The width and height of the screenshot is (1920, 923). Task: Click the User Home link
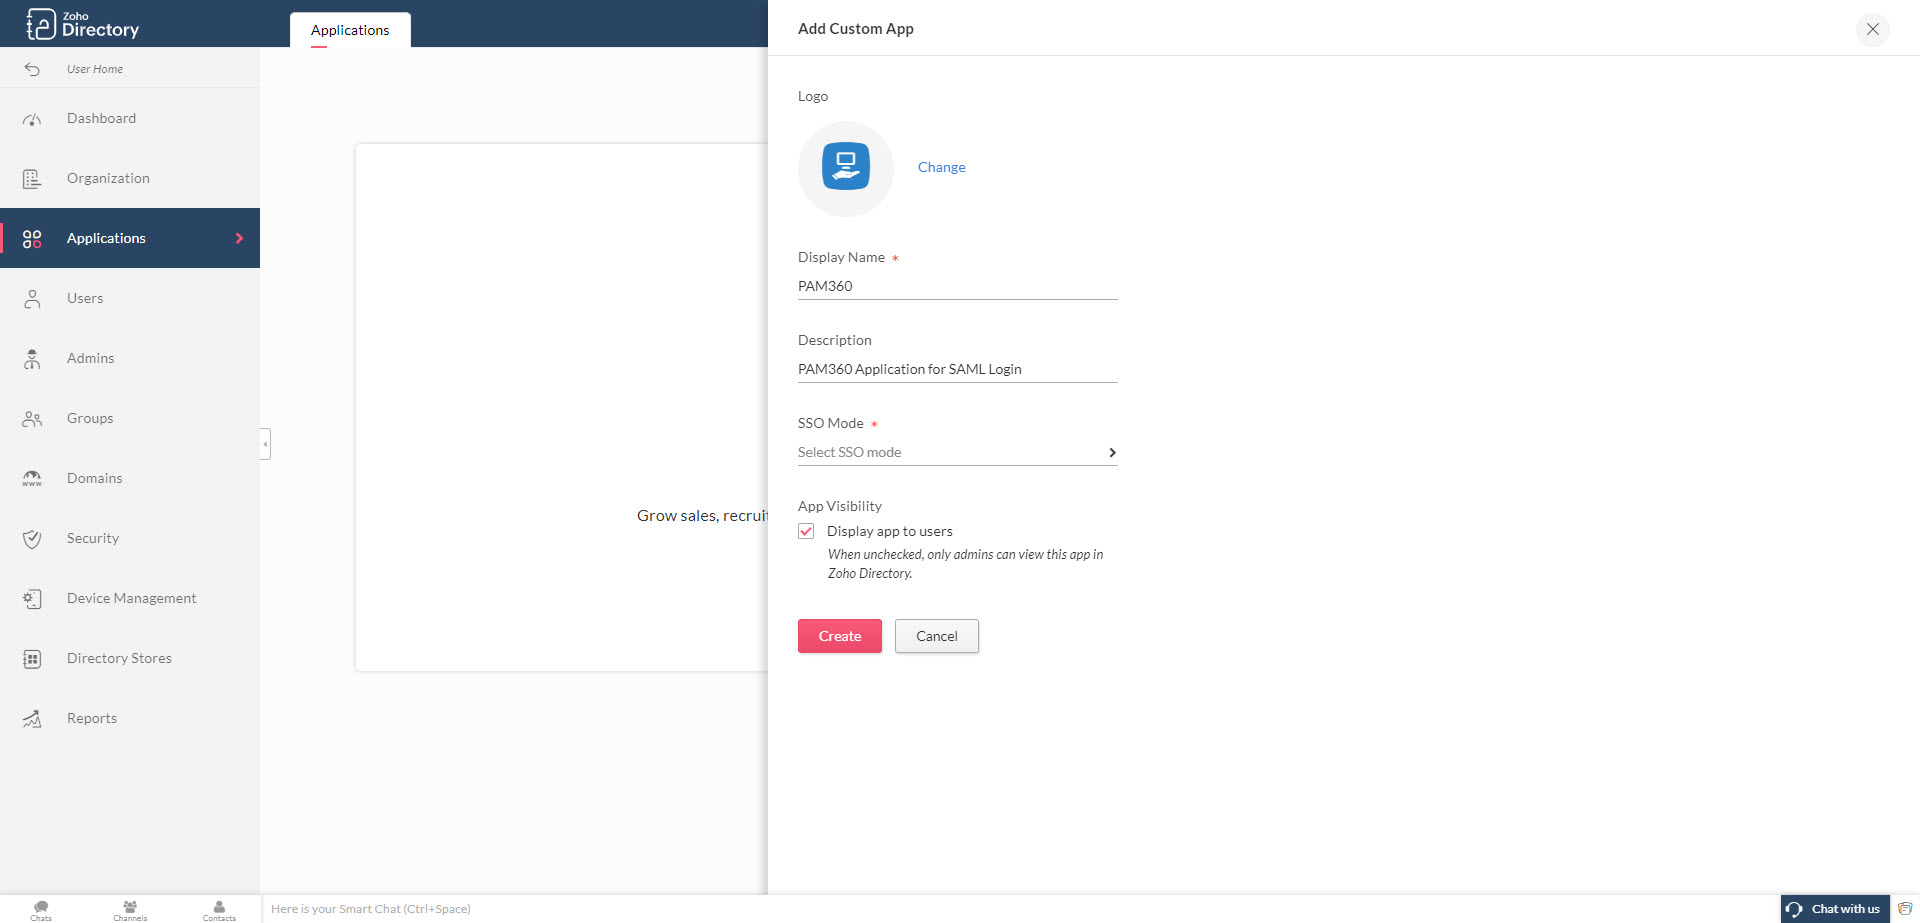[x=95, y=69]
